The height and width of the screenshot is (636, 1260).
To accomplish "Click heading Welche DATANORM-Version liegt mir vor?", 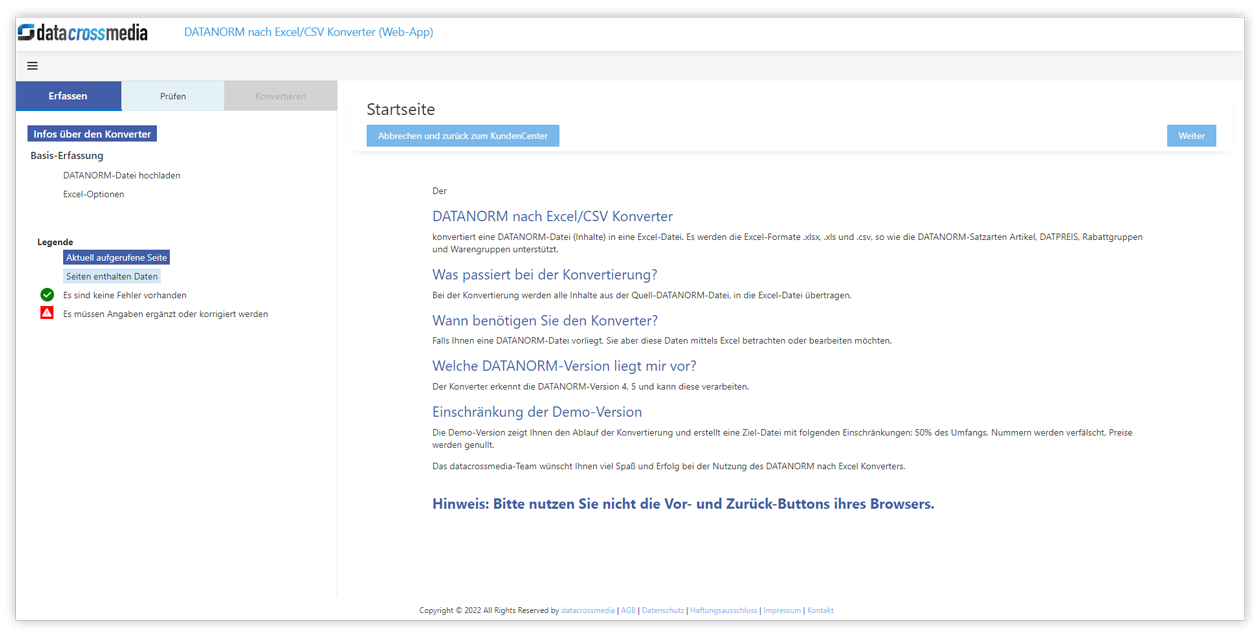I will tap(564, 366).
